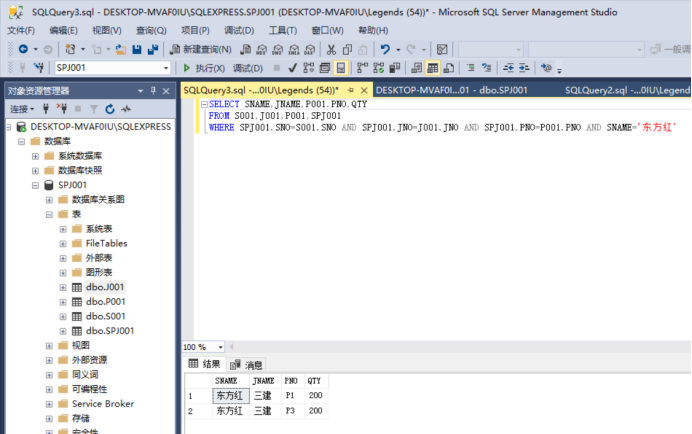Click the Database Engine Query icon

pyautogui.click(x=246, y=49)
